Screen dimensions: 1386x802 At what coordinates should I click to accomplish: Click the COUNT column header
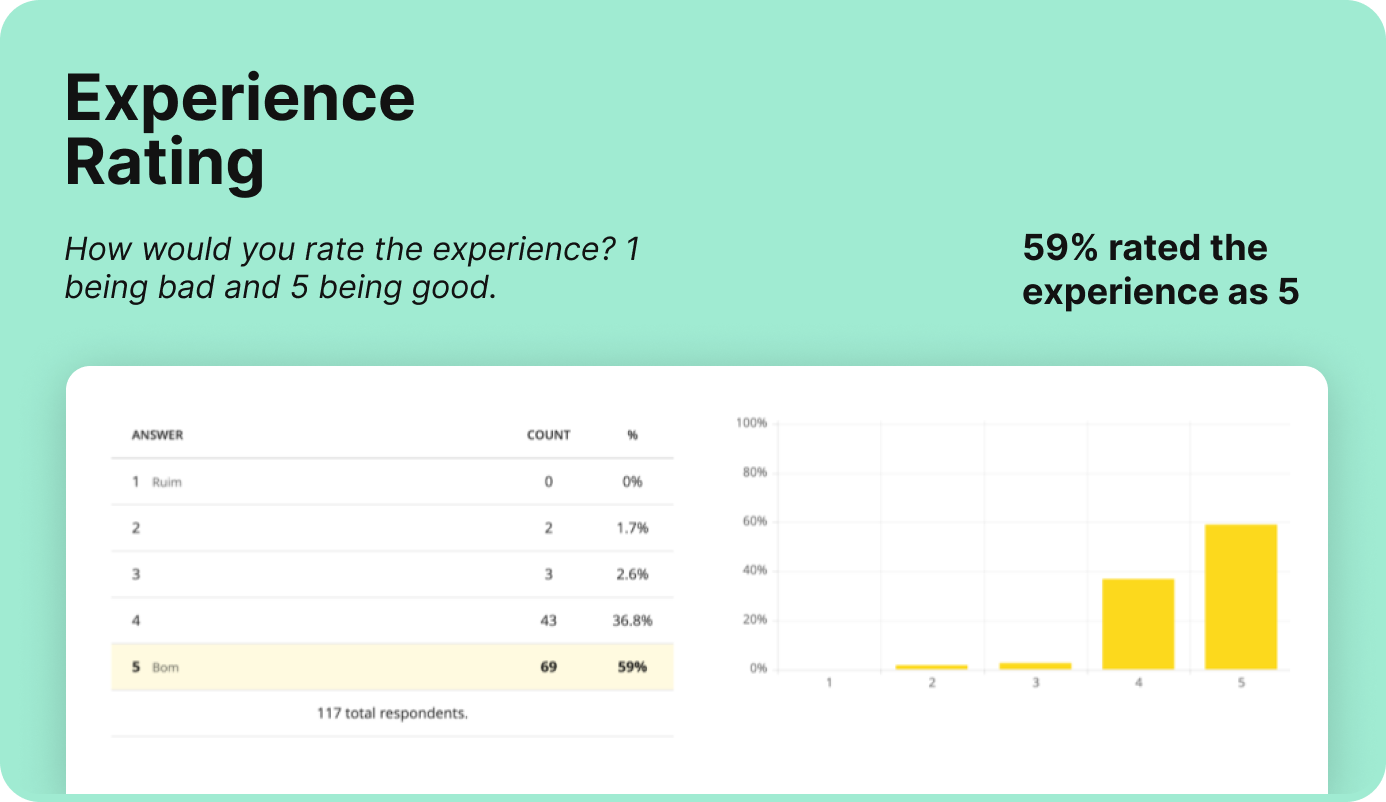click(x=548, y=435)
